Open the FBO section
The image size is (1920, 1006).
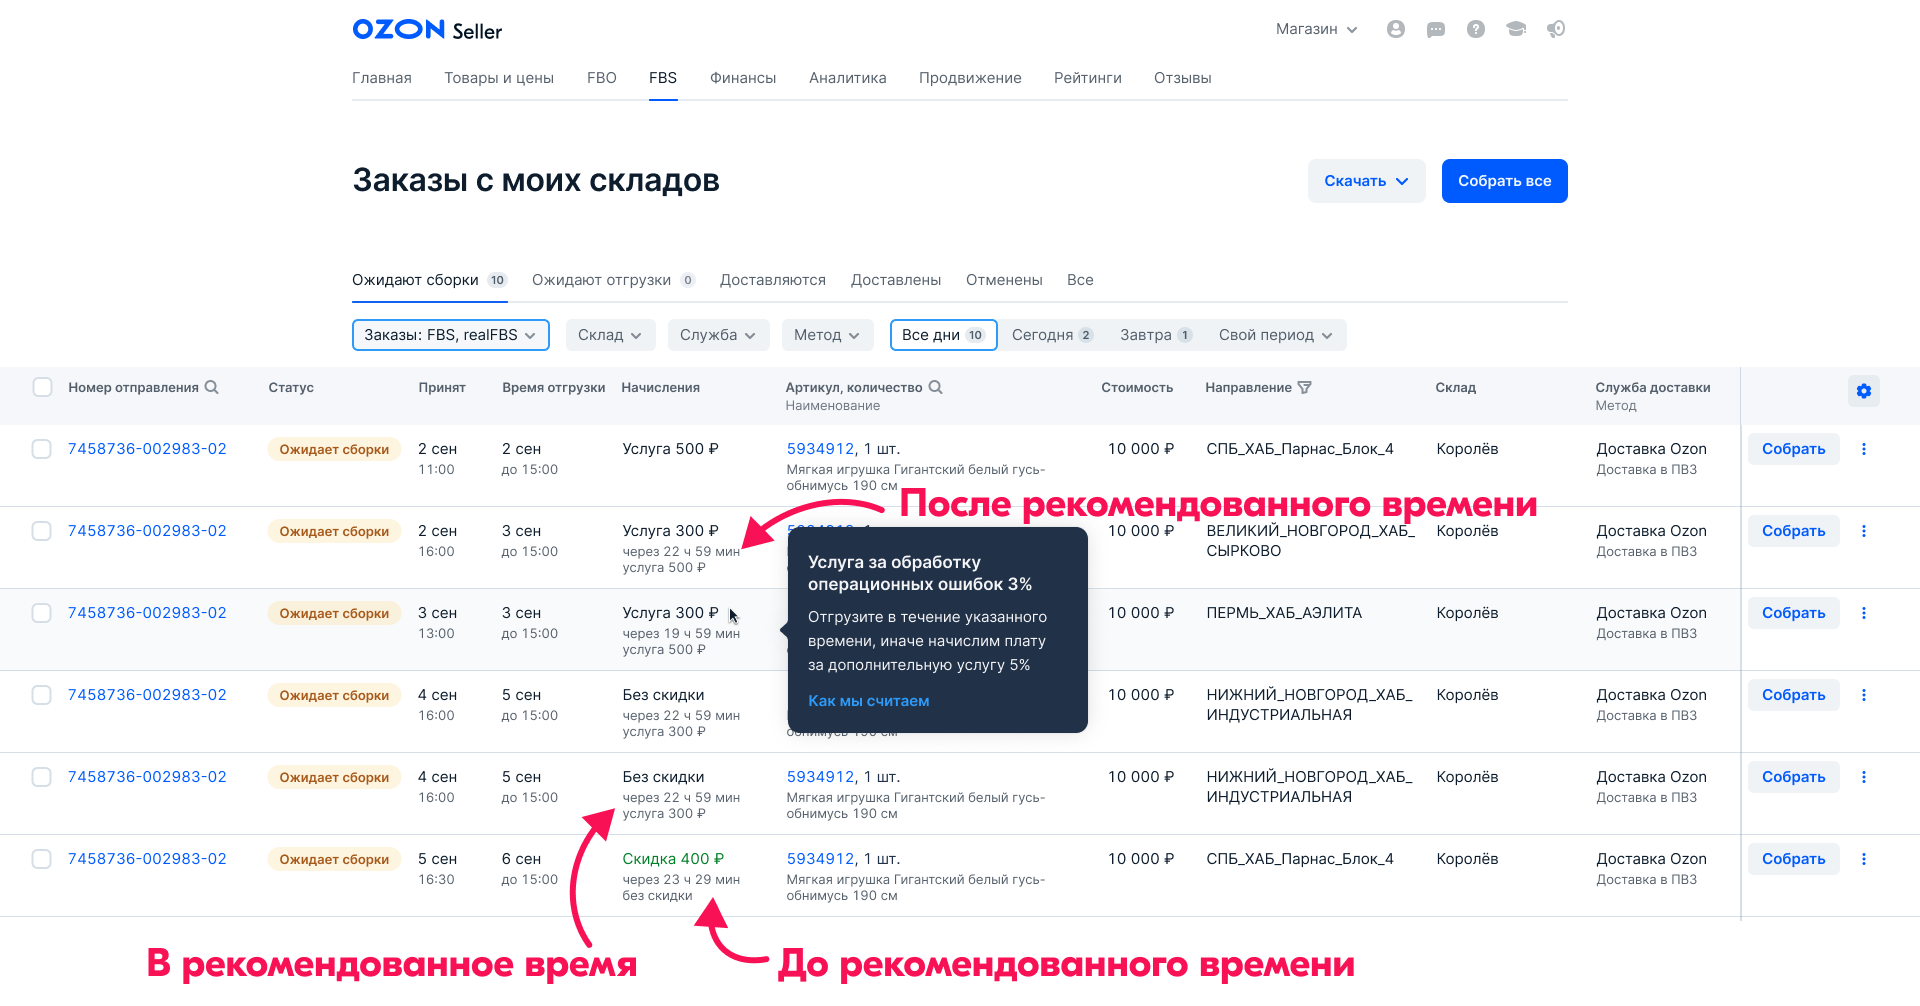[602, 78]
